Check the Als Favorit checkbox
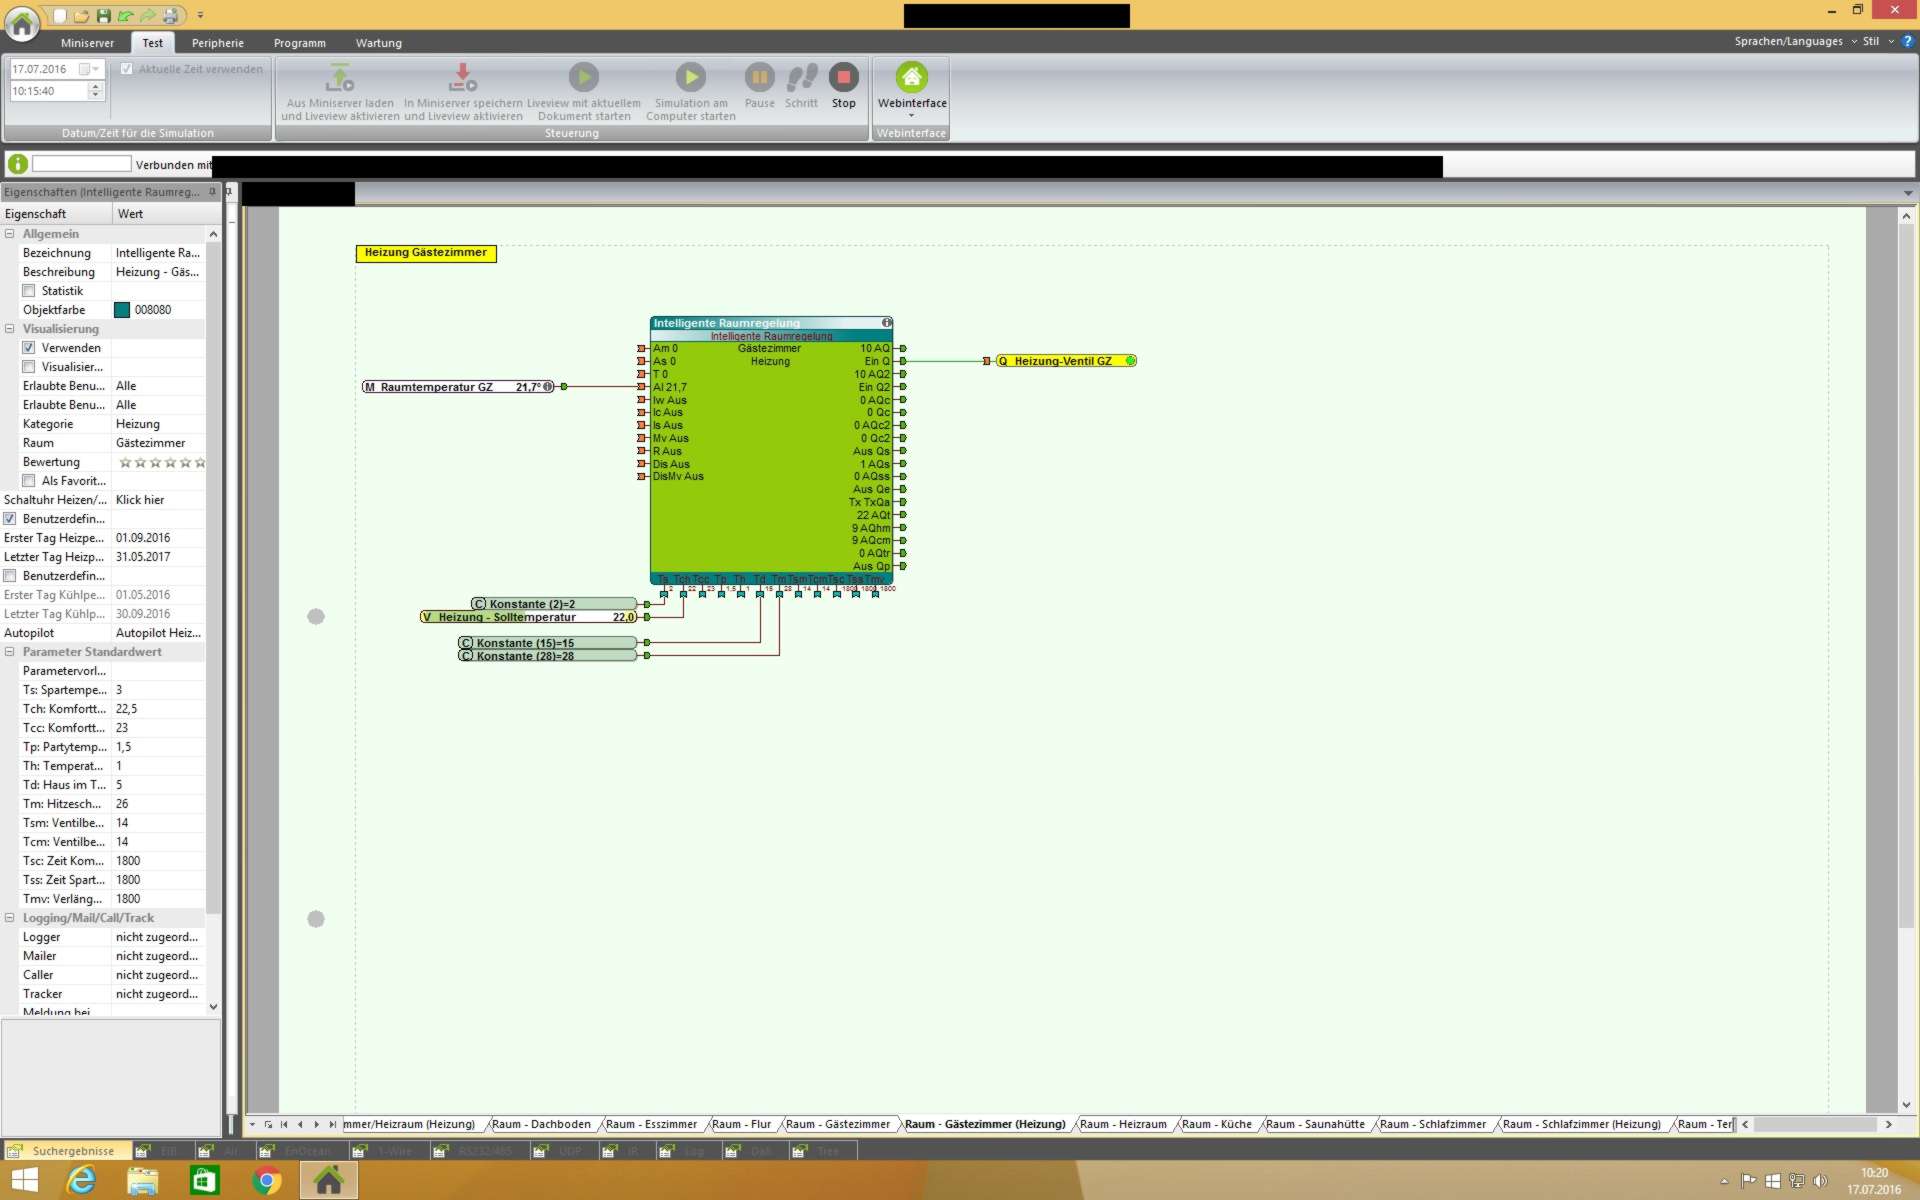Viewport: 1920px width, 1200px height. [x=29, y=481]
